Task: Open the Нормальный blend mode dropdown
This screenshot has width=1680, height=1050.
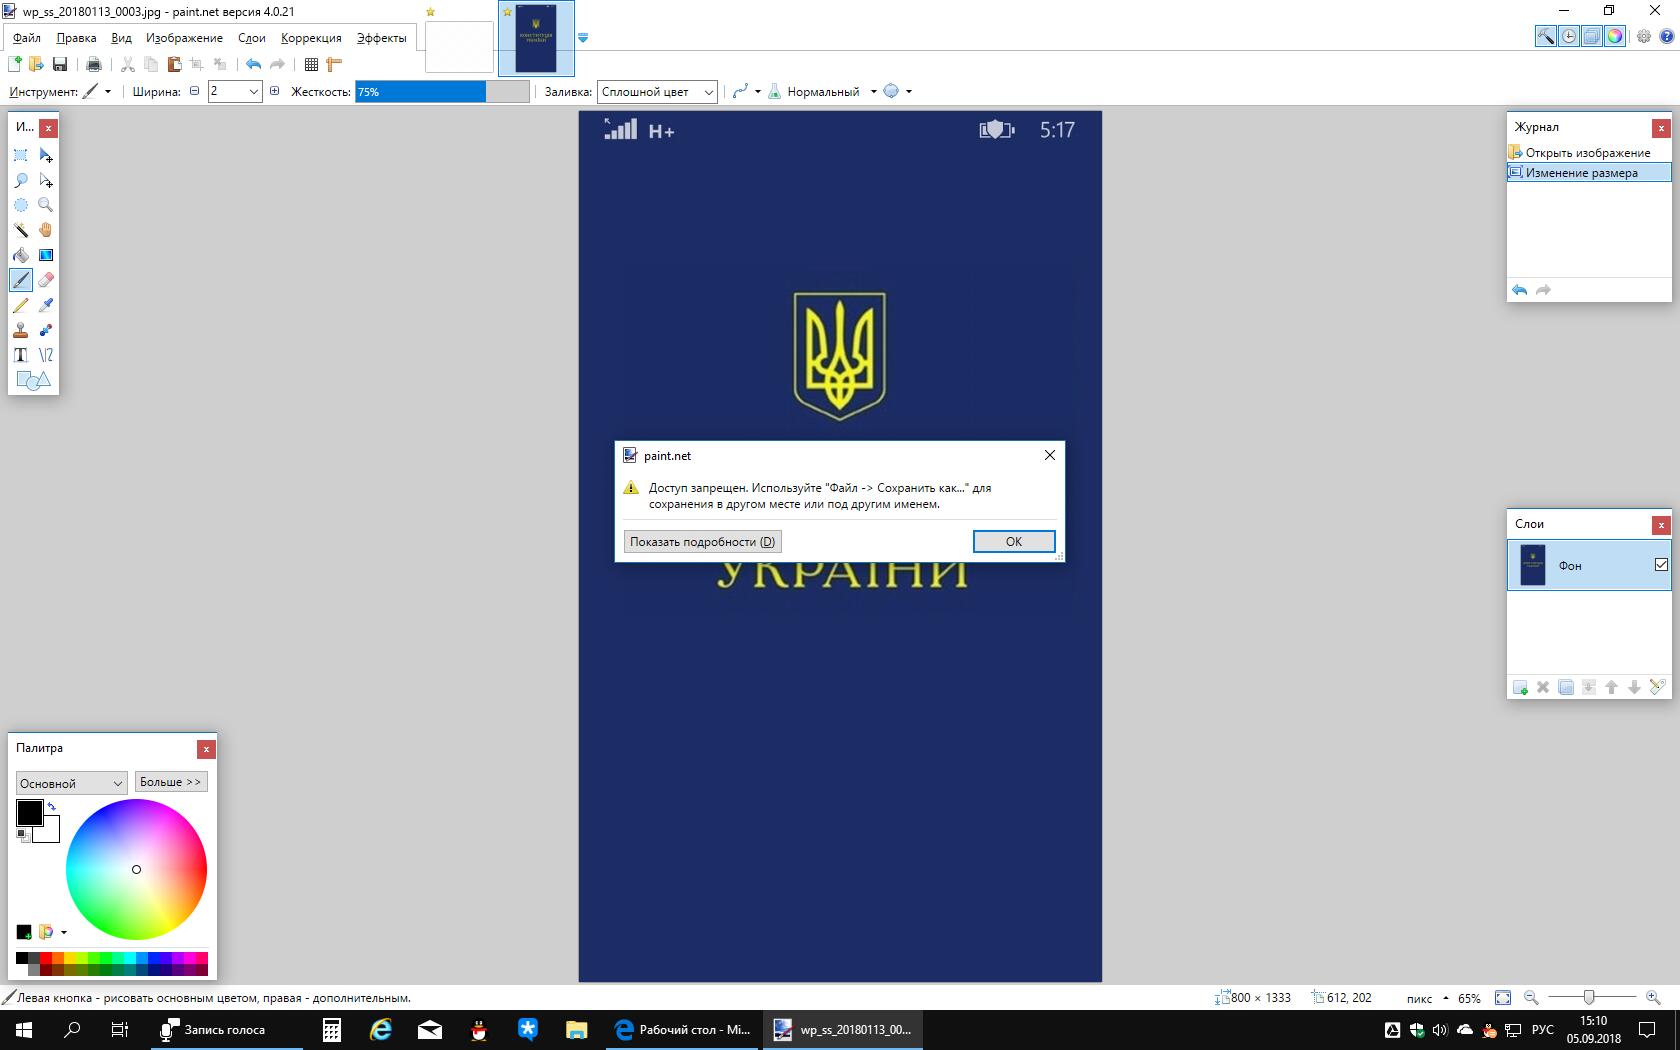Action: (832, 91)
